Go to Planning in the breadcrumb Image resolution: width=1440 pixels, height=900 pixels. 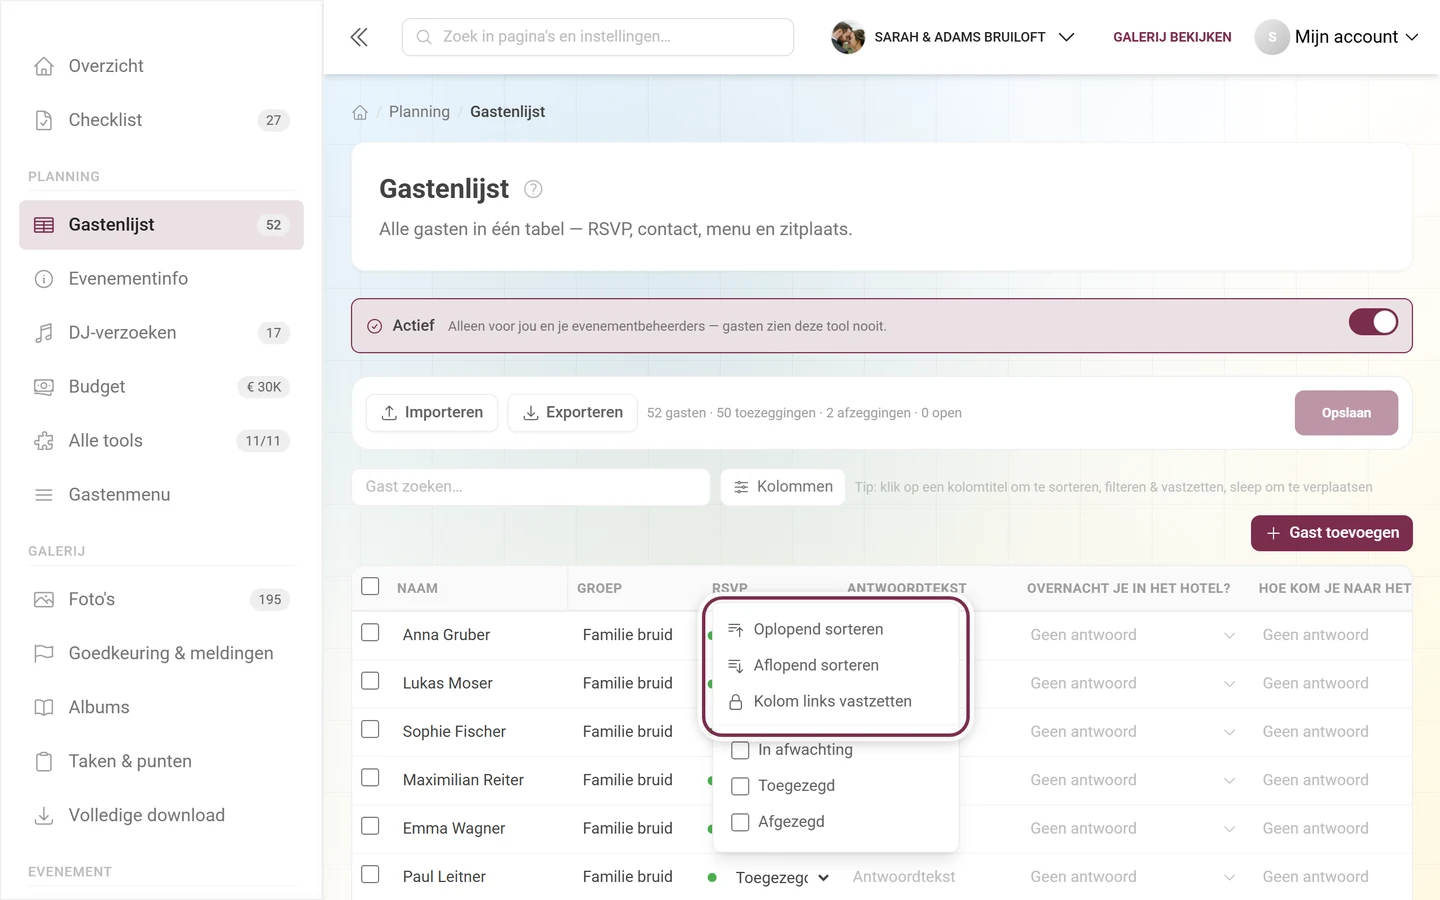(x=419, y=112)
